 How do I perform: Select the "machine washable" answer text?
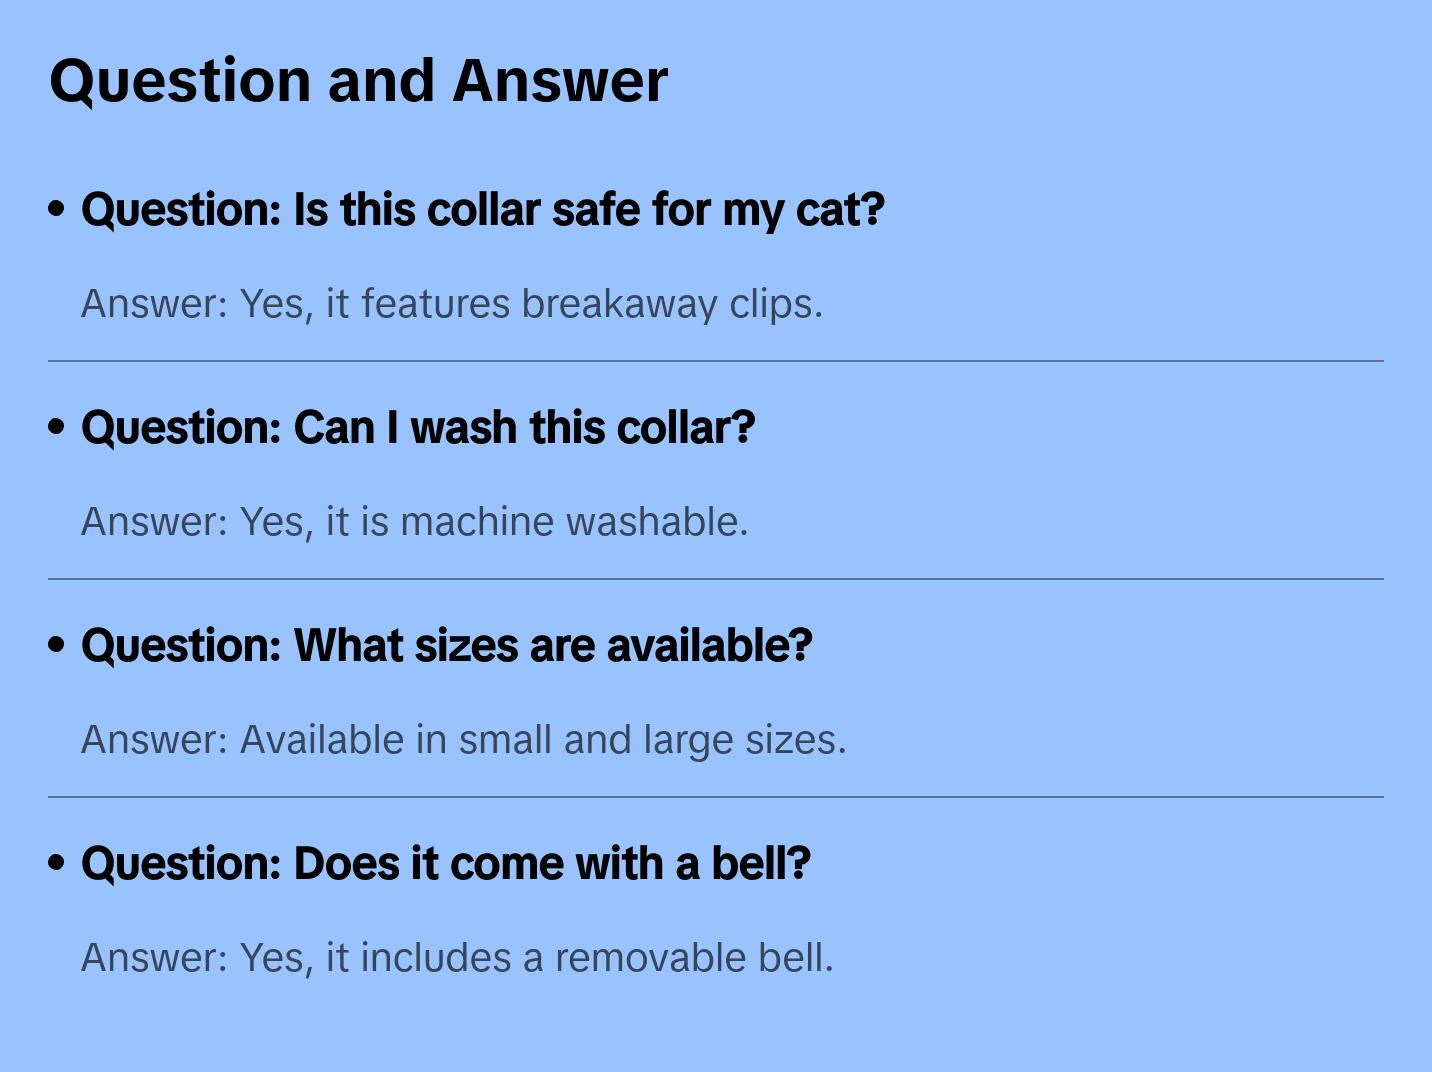click(414, 522)
